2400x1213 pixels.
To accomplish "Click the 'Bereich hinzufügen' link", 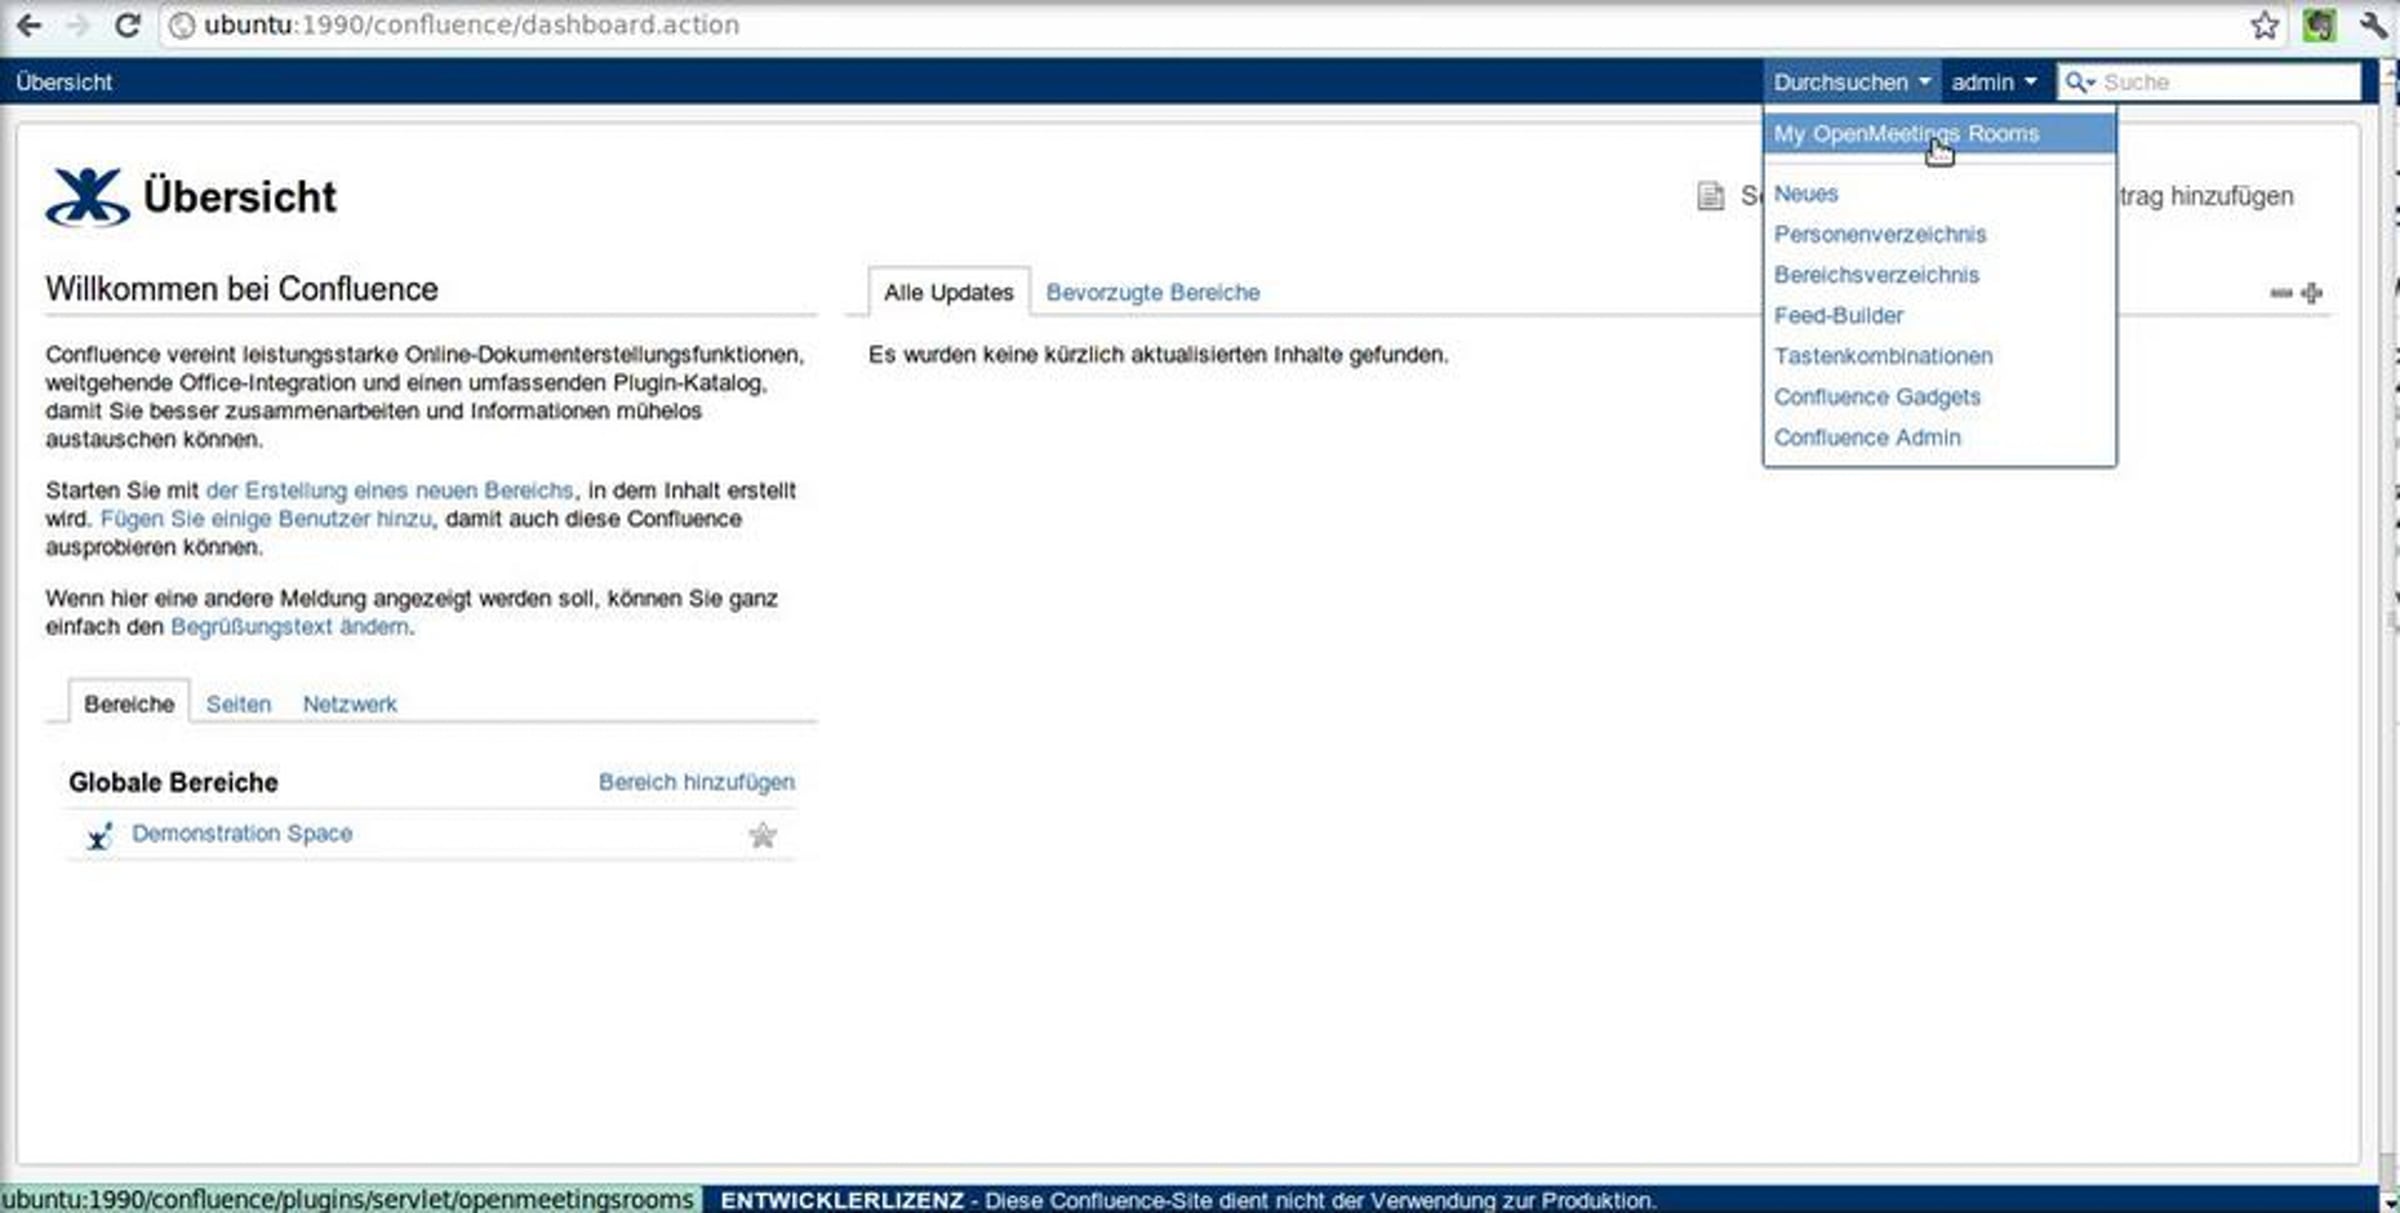I will click(x=696, y=782).
